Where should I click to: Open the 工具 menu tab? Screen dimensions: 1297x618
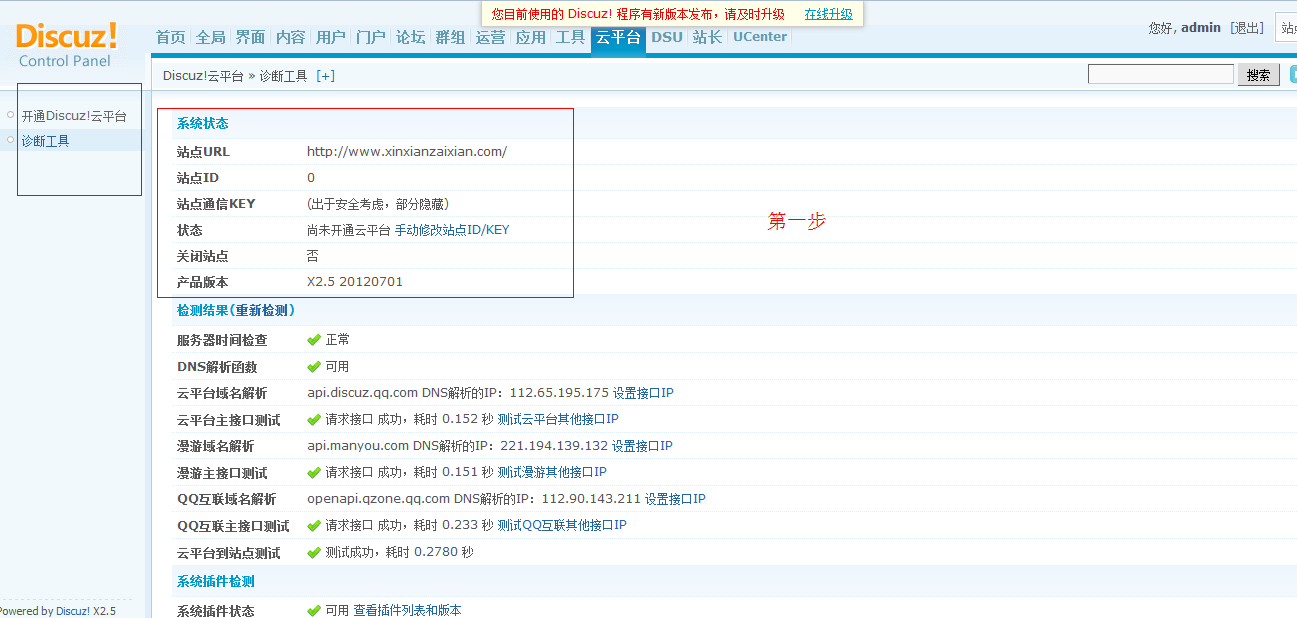point(571,37)
